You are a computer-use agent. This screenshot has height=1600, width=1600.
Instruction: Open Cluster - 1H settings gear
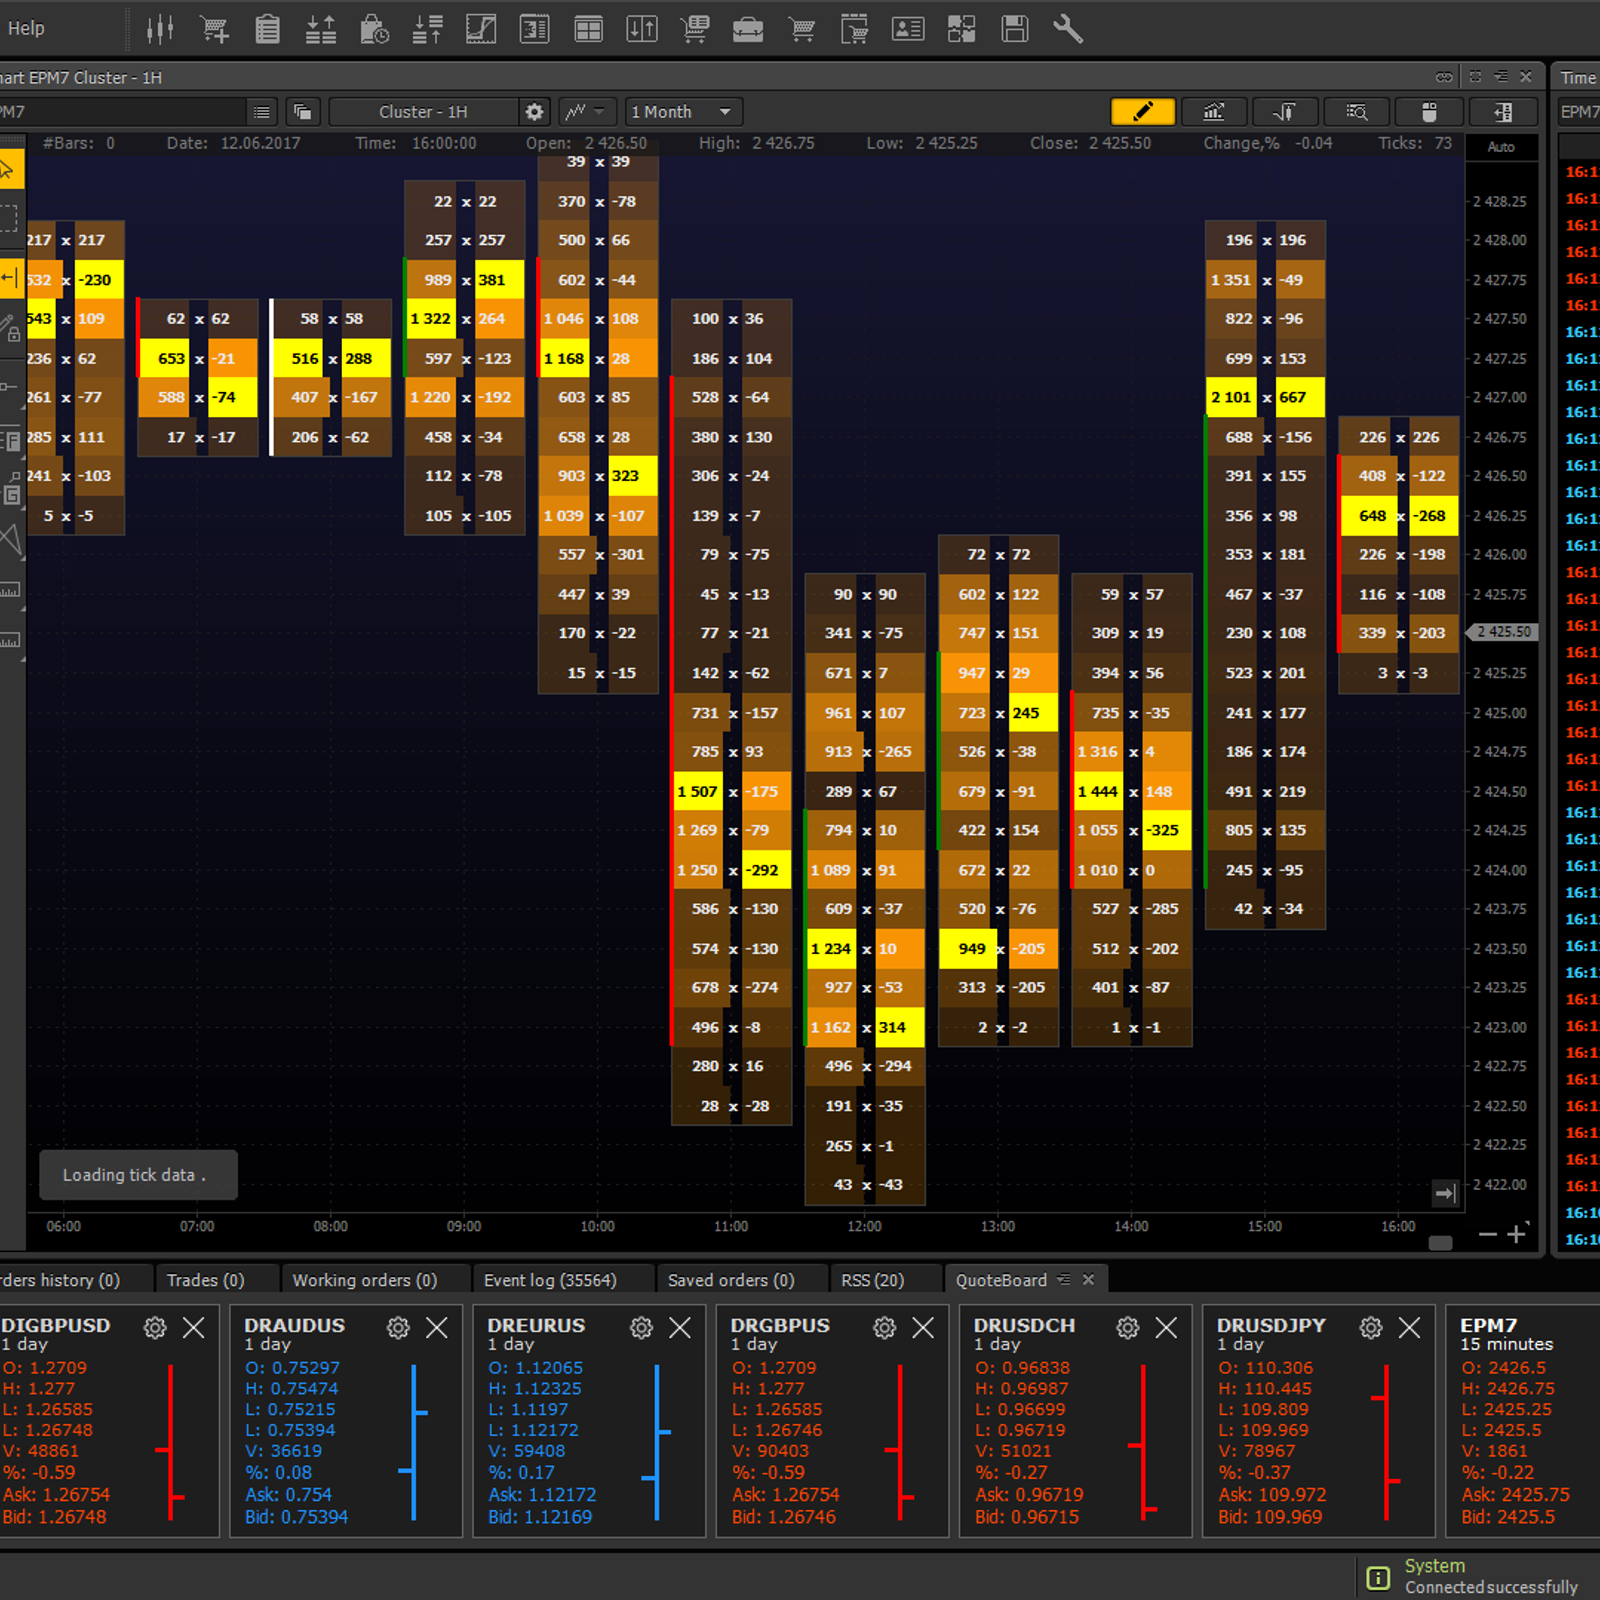click(535, 112)
